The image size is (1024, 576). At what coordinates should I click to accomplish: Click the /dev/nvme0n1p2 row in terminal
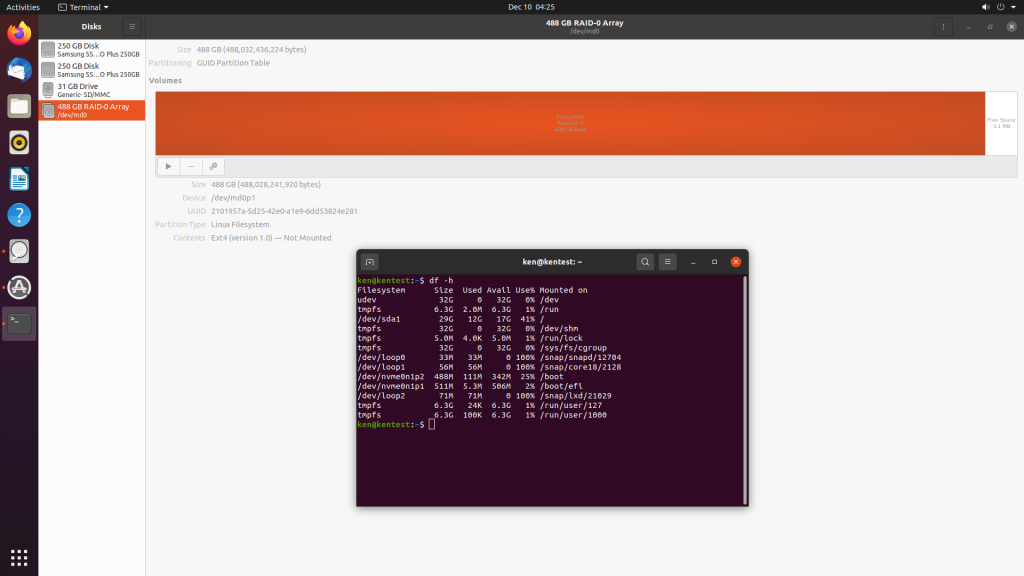(x=460, y=377)
